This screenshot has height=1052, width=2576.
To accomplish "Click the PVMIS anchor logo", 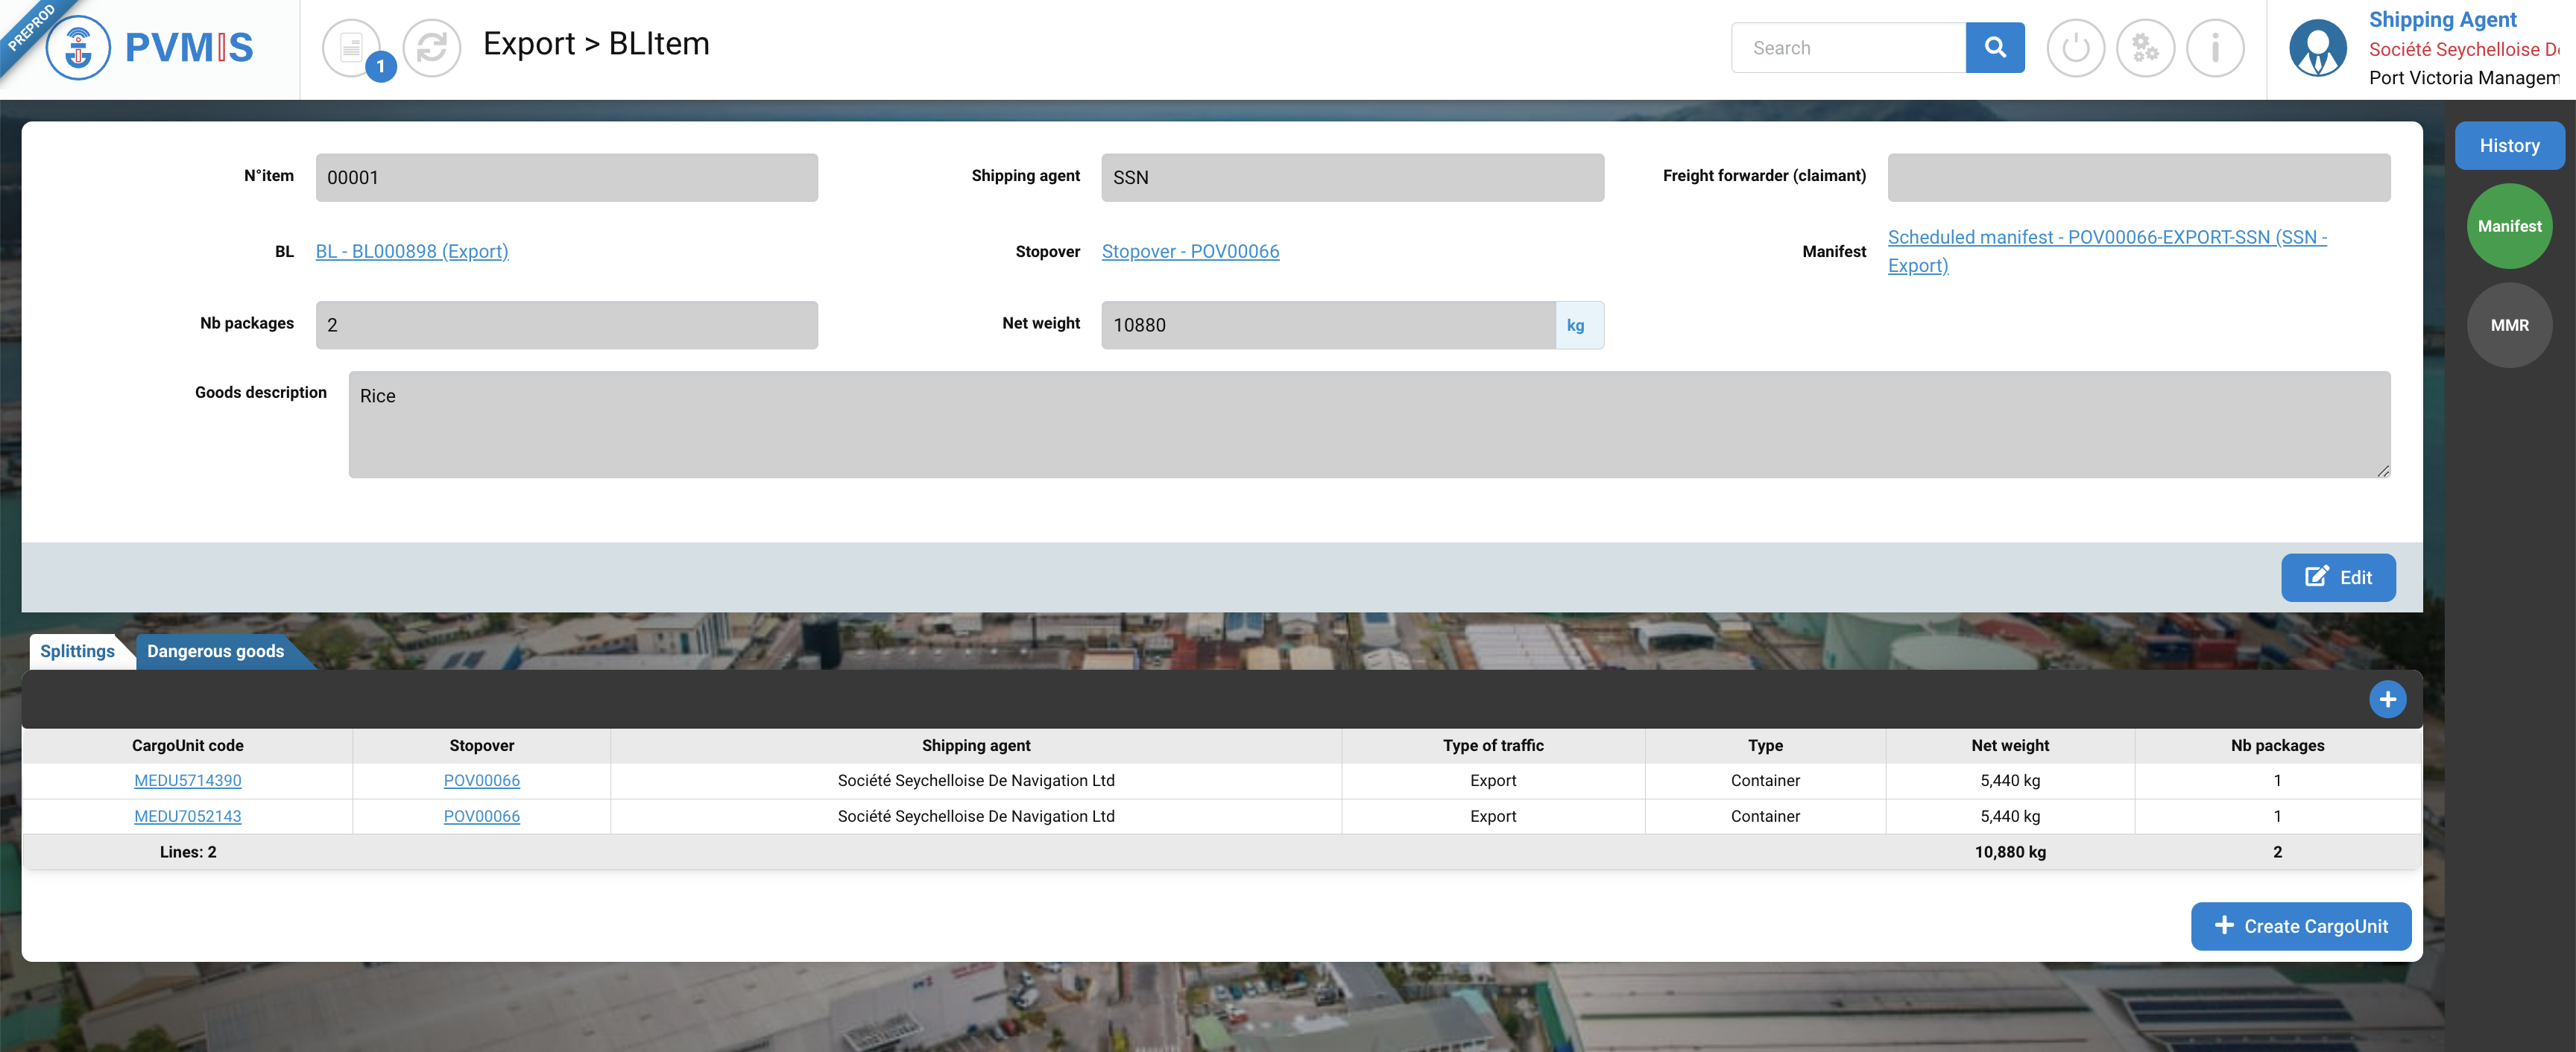I will pyautogui.click(x=78, y=47).
